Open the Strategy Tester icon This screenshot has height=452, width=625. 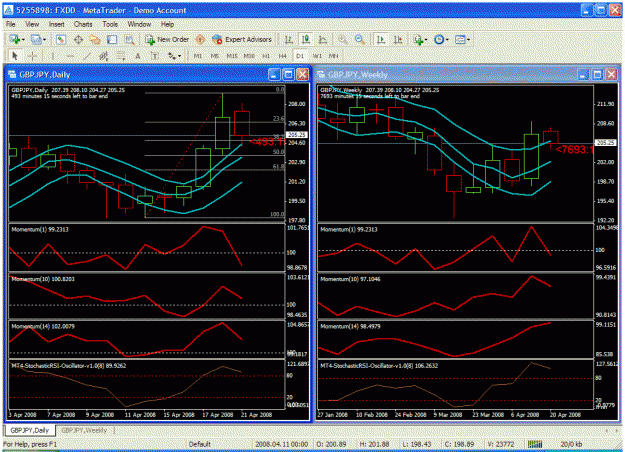pos(129,39)
